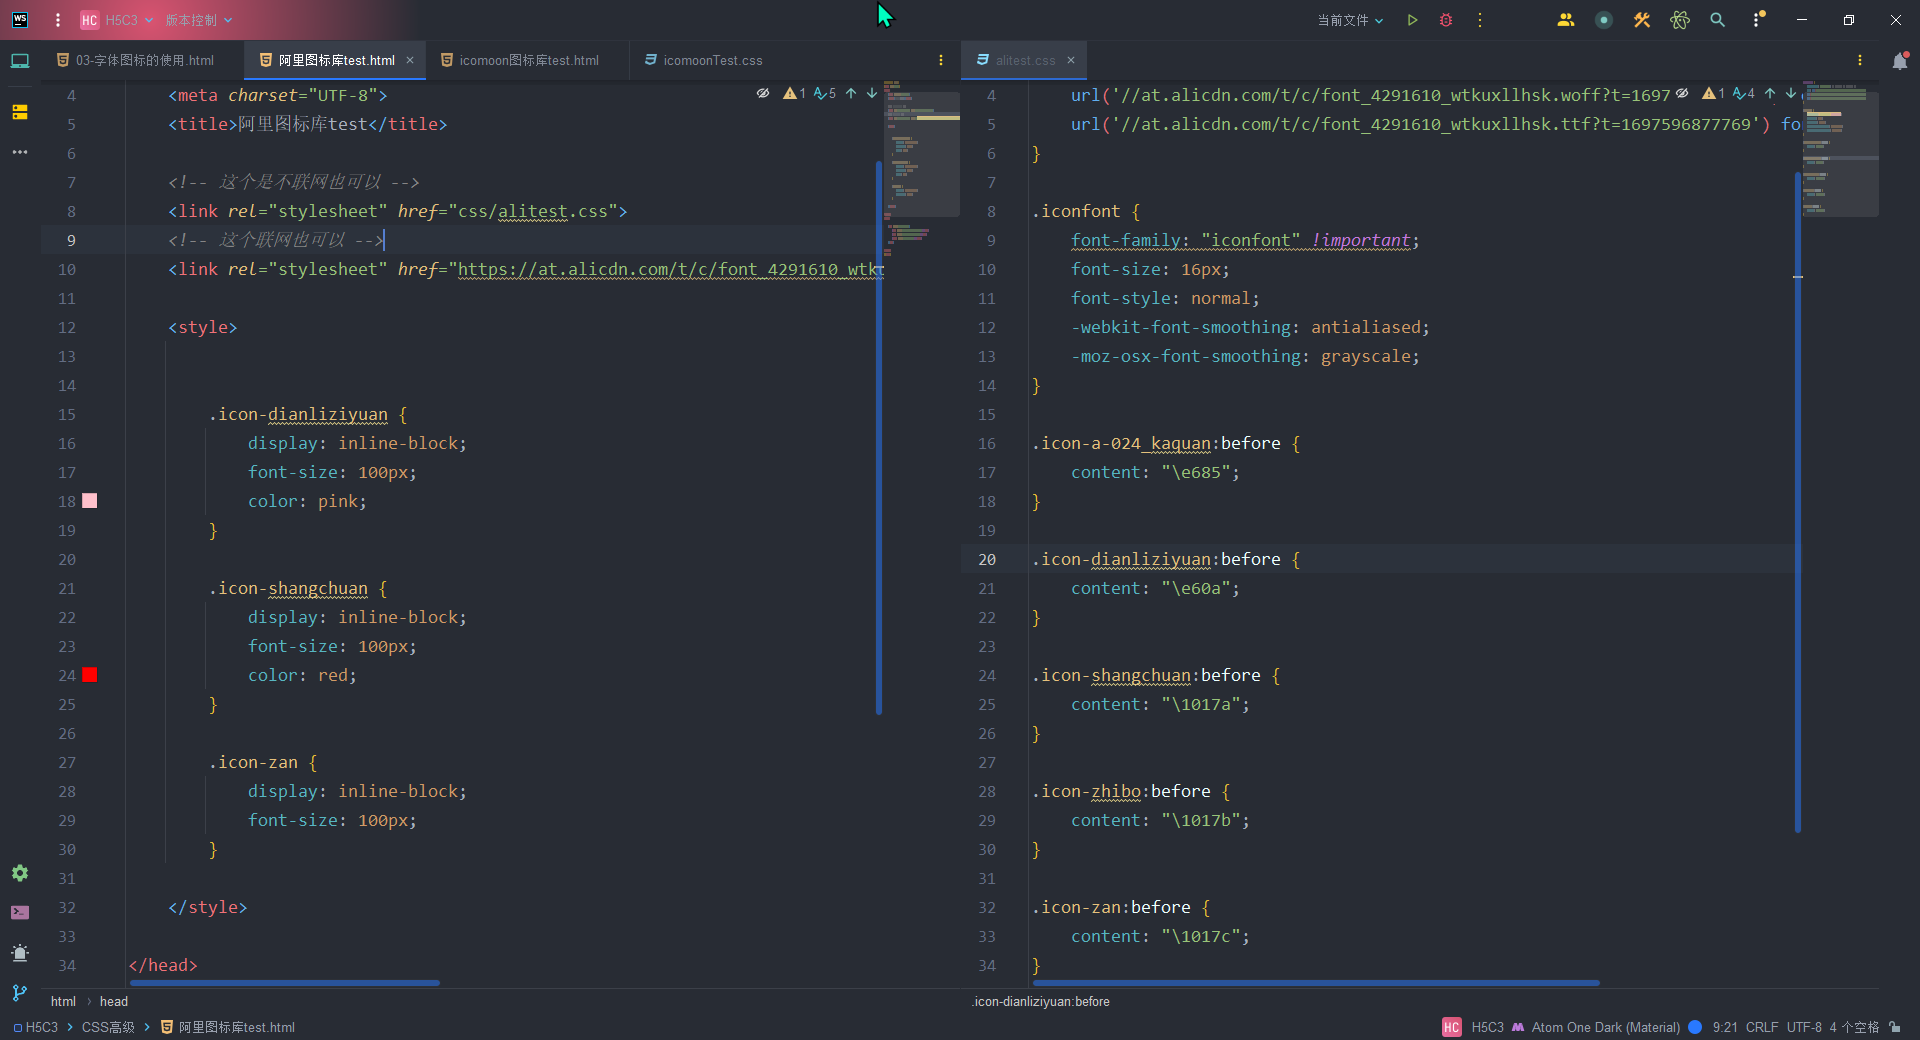Run the current file with the play icon

pyautogui.click(x=1412, y=20)
